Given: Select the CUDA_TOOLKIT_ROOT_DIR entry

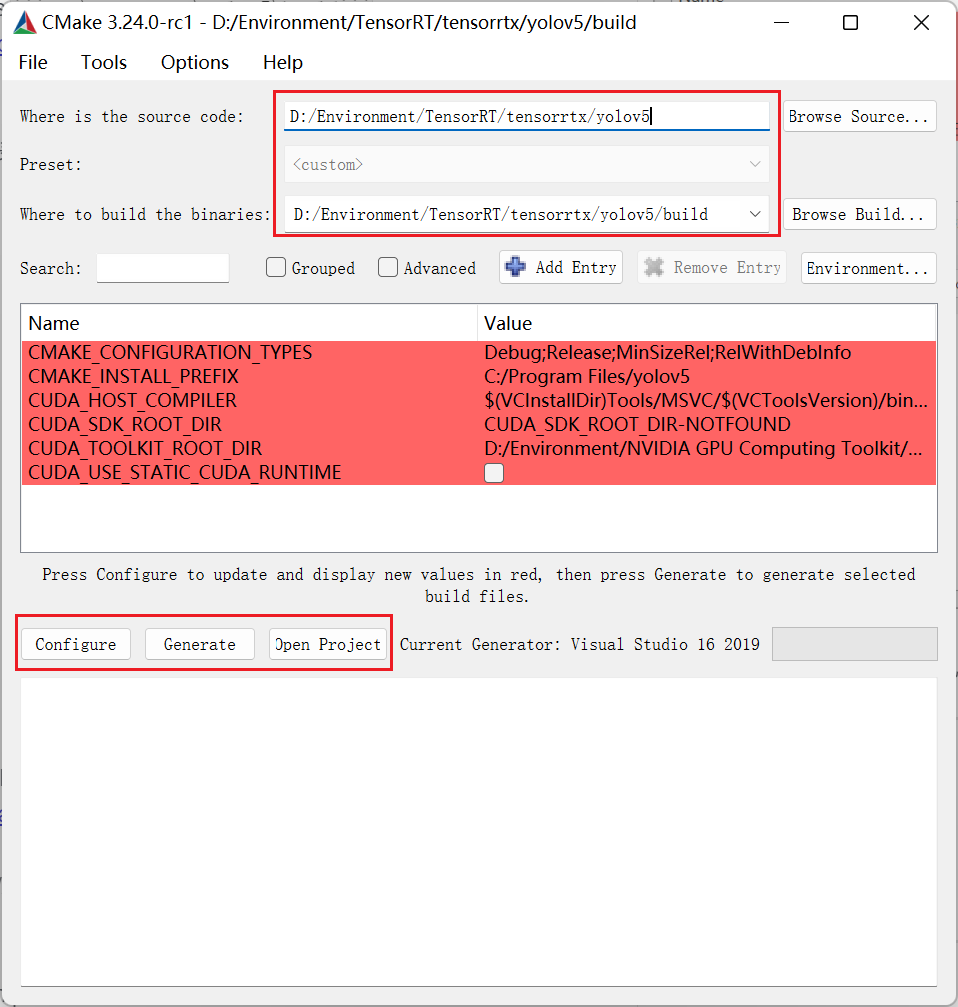Looking at the screenshot, I should tap(478, 448).
